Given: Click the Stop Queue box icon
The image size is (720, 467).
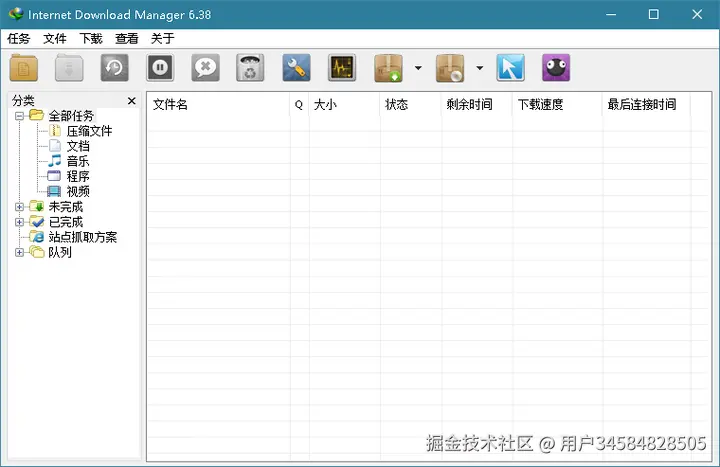Looking at the screenshot, I should coord(450,68).
